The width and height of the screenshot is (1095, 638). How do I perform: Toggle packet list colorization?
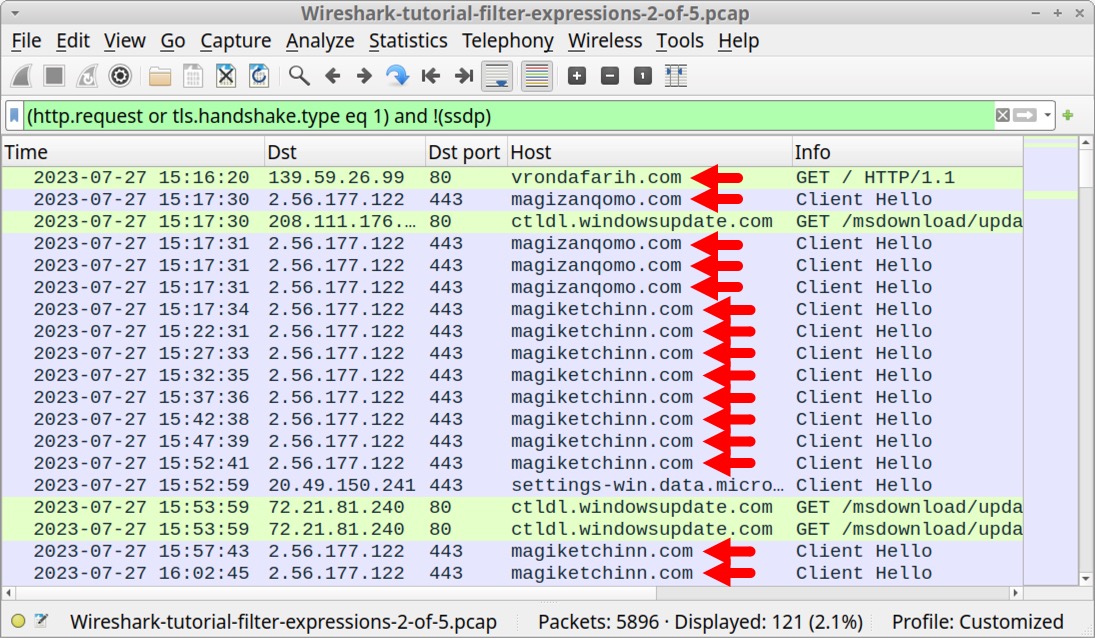pyautogui.click(x=536, y=75)
